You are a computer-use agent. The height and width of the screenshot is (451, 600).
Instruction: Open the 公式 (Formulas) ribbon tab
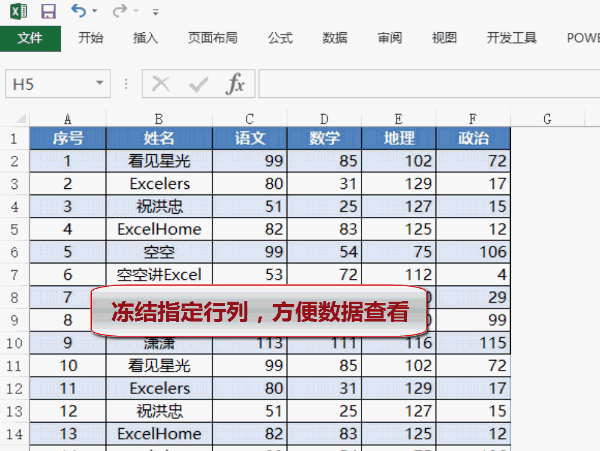[280, 38]
